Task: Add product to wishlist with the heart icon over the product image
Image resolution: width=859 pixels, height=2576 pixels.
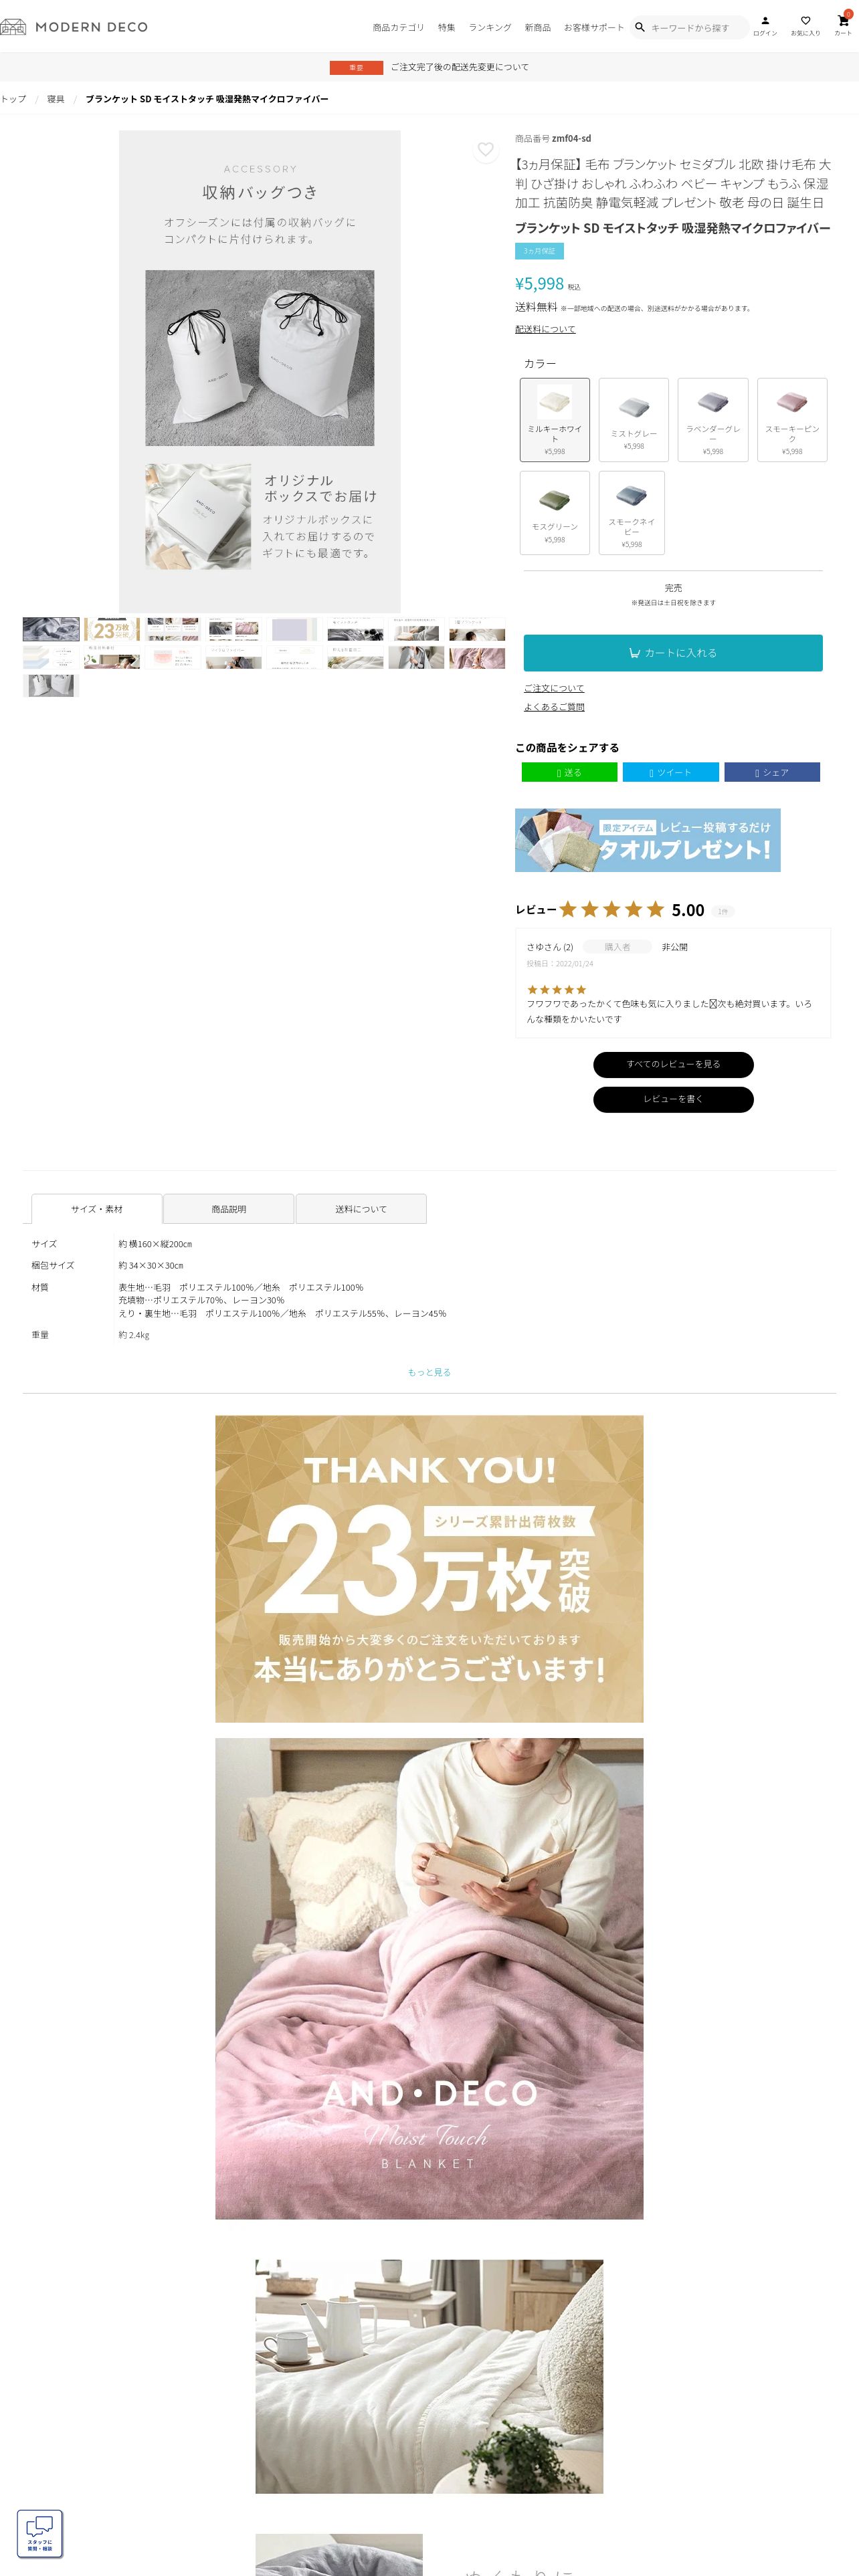Action: tap(485, 150)
